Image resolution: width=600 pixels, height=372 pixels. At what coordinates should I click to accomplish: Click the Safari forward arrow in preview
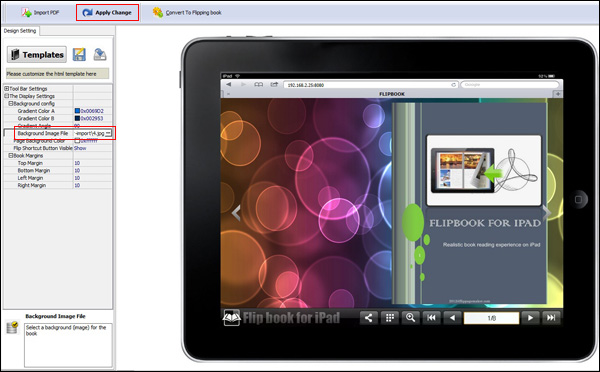243,84
